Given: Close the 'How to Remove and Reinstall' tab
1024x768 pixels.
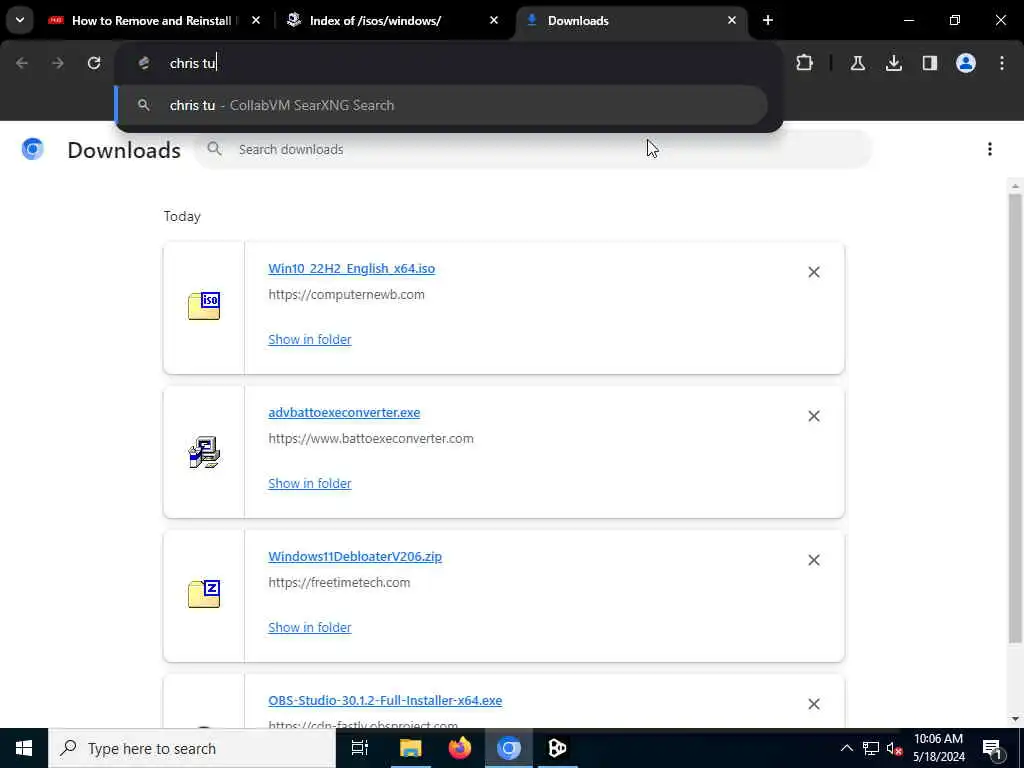Looking at the screenshot, I should coord(256,20).
